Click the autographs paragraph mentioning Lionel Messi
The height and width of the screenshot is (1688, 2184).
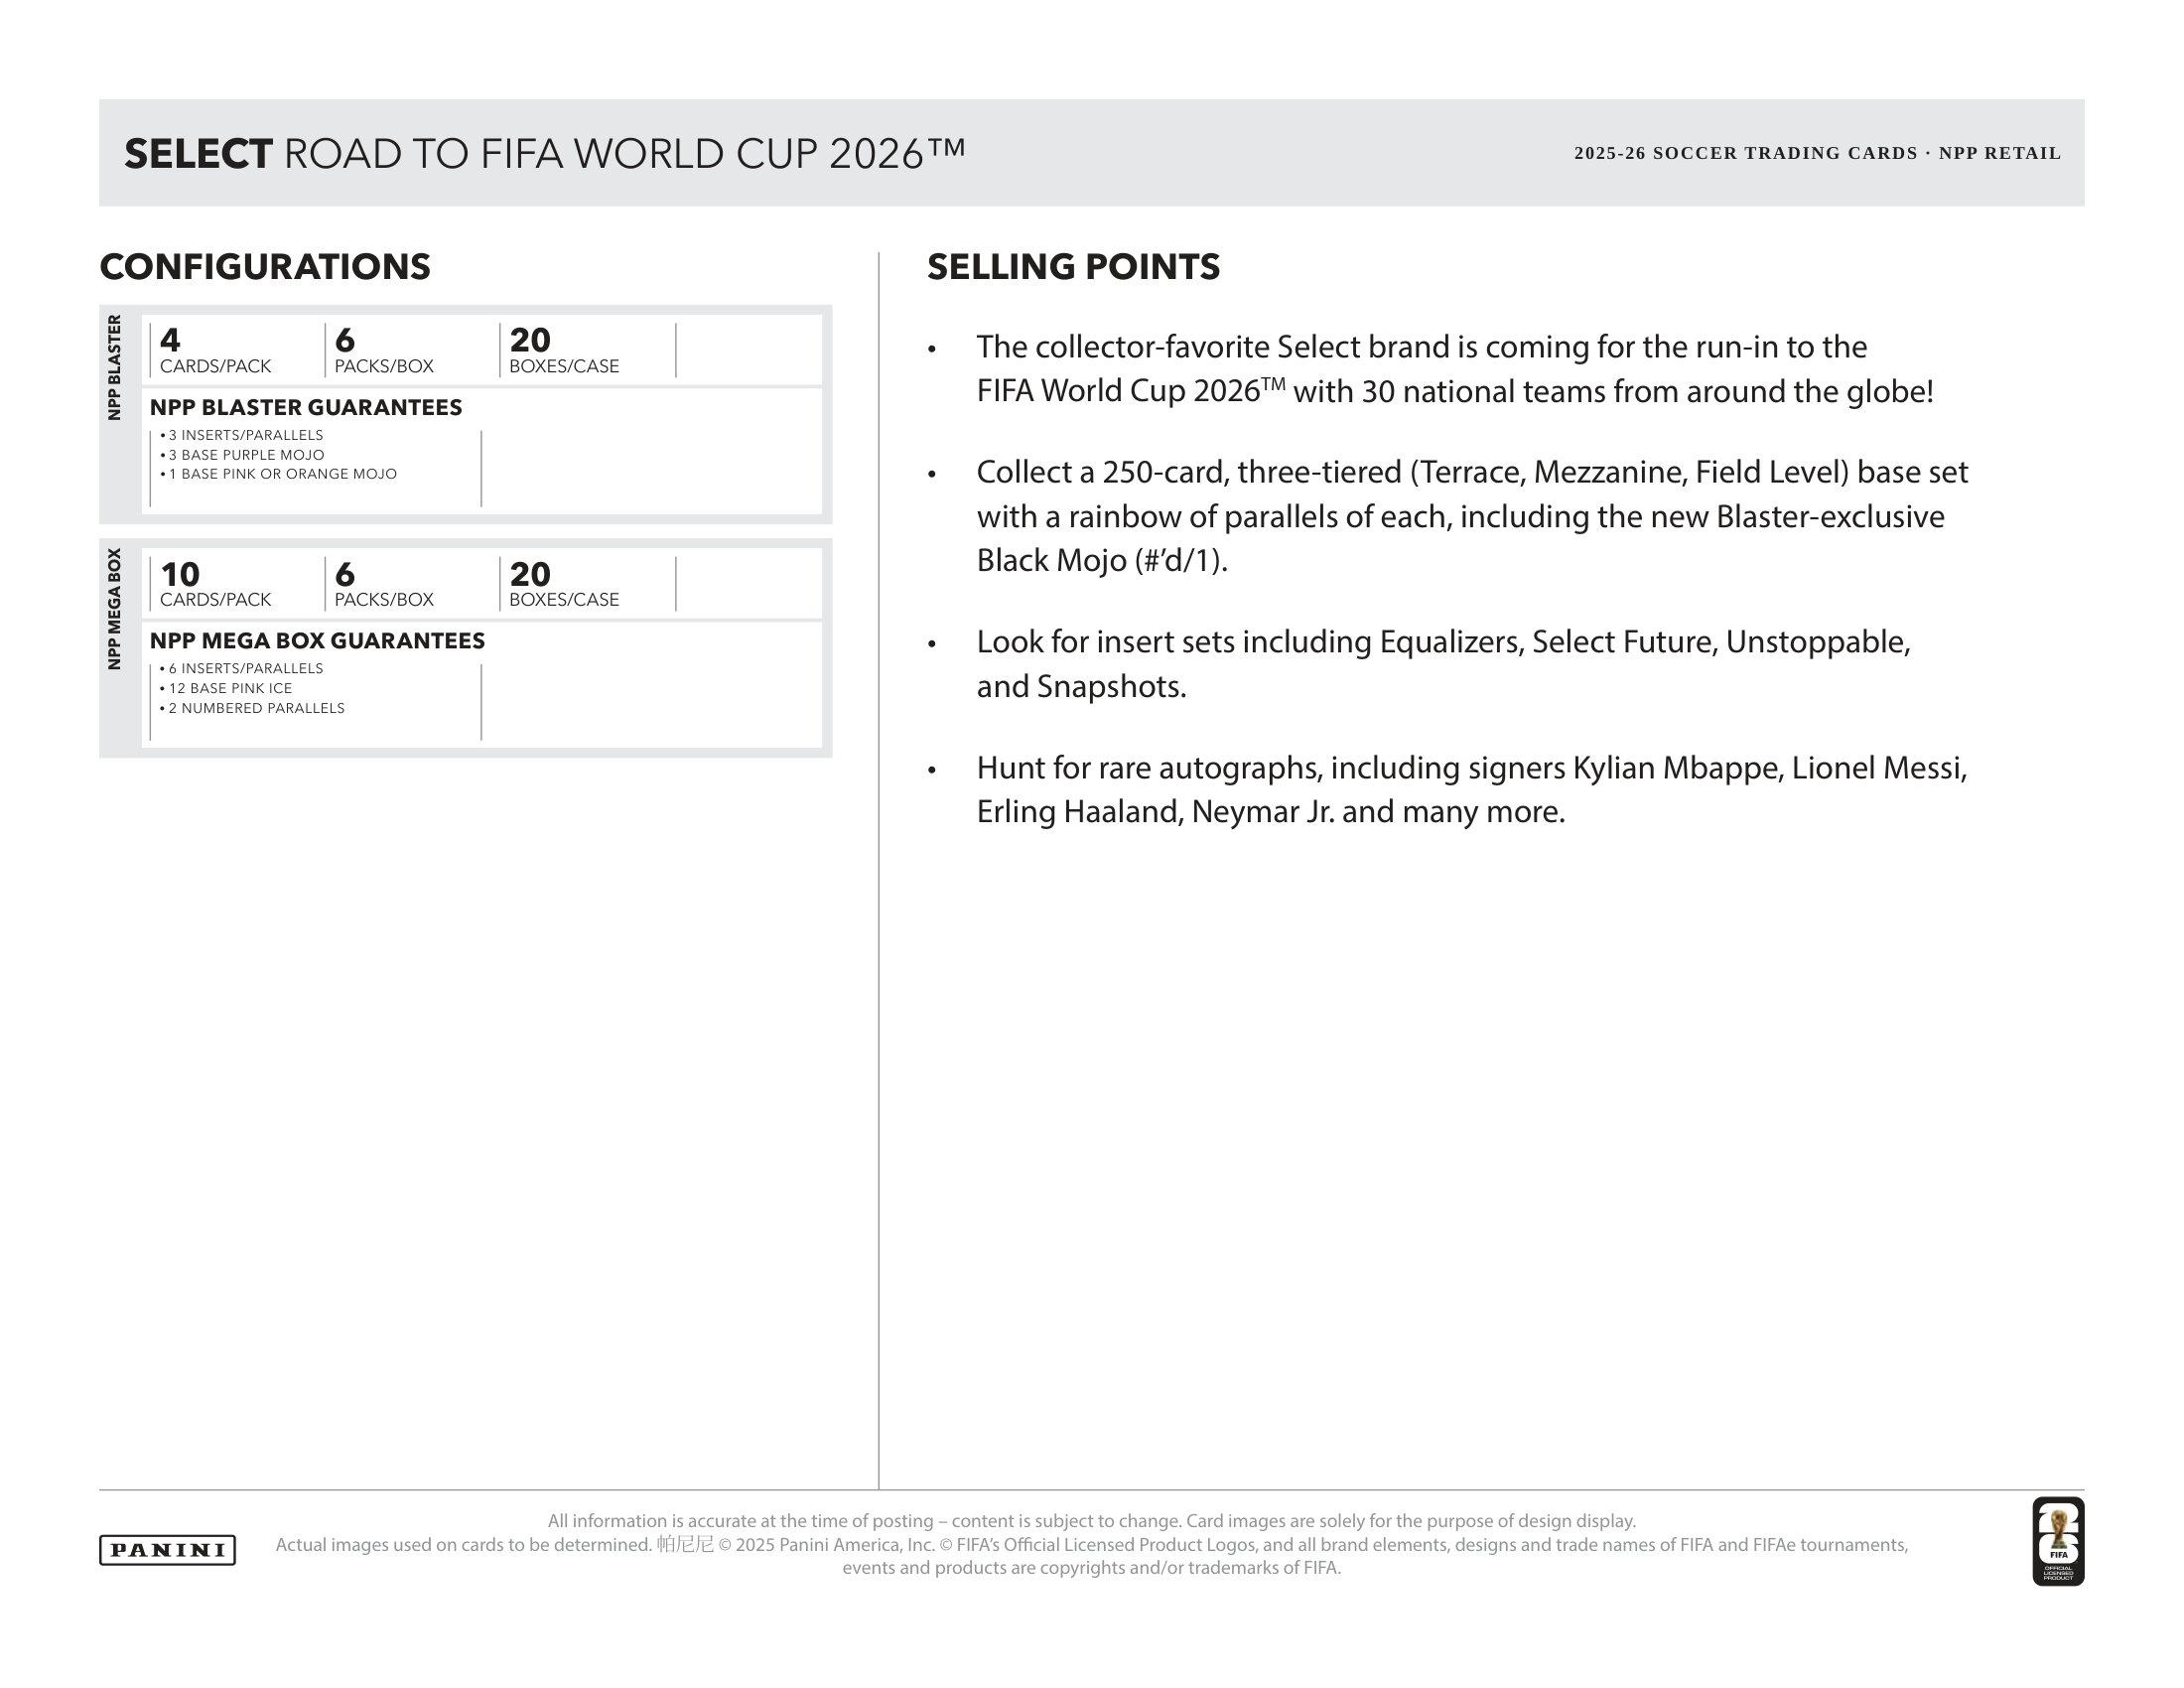(x=1472, y=789)
